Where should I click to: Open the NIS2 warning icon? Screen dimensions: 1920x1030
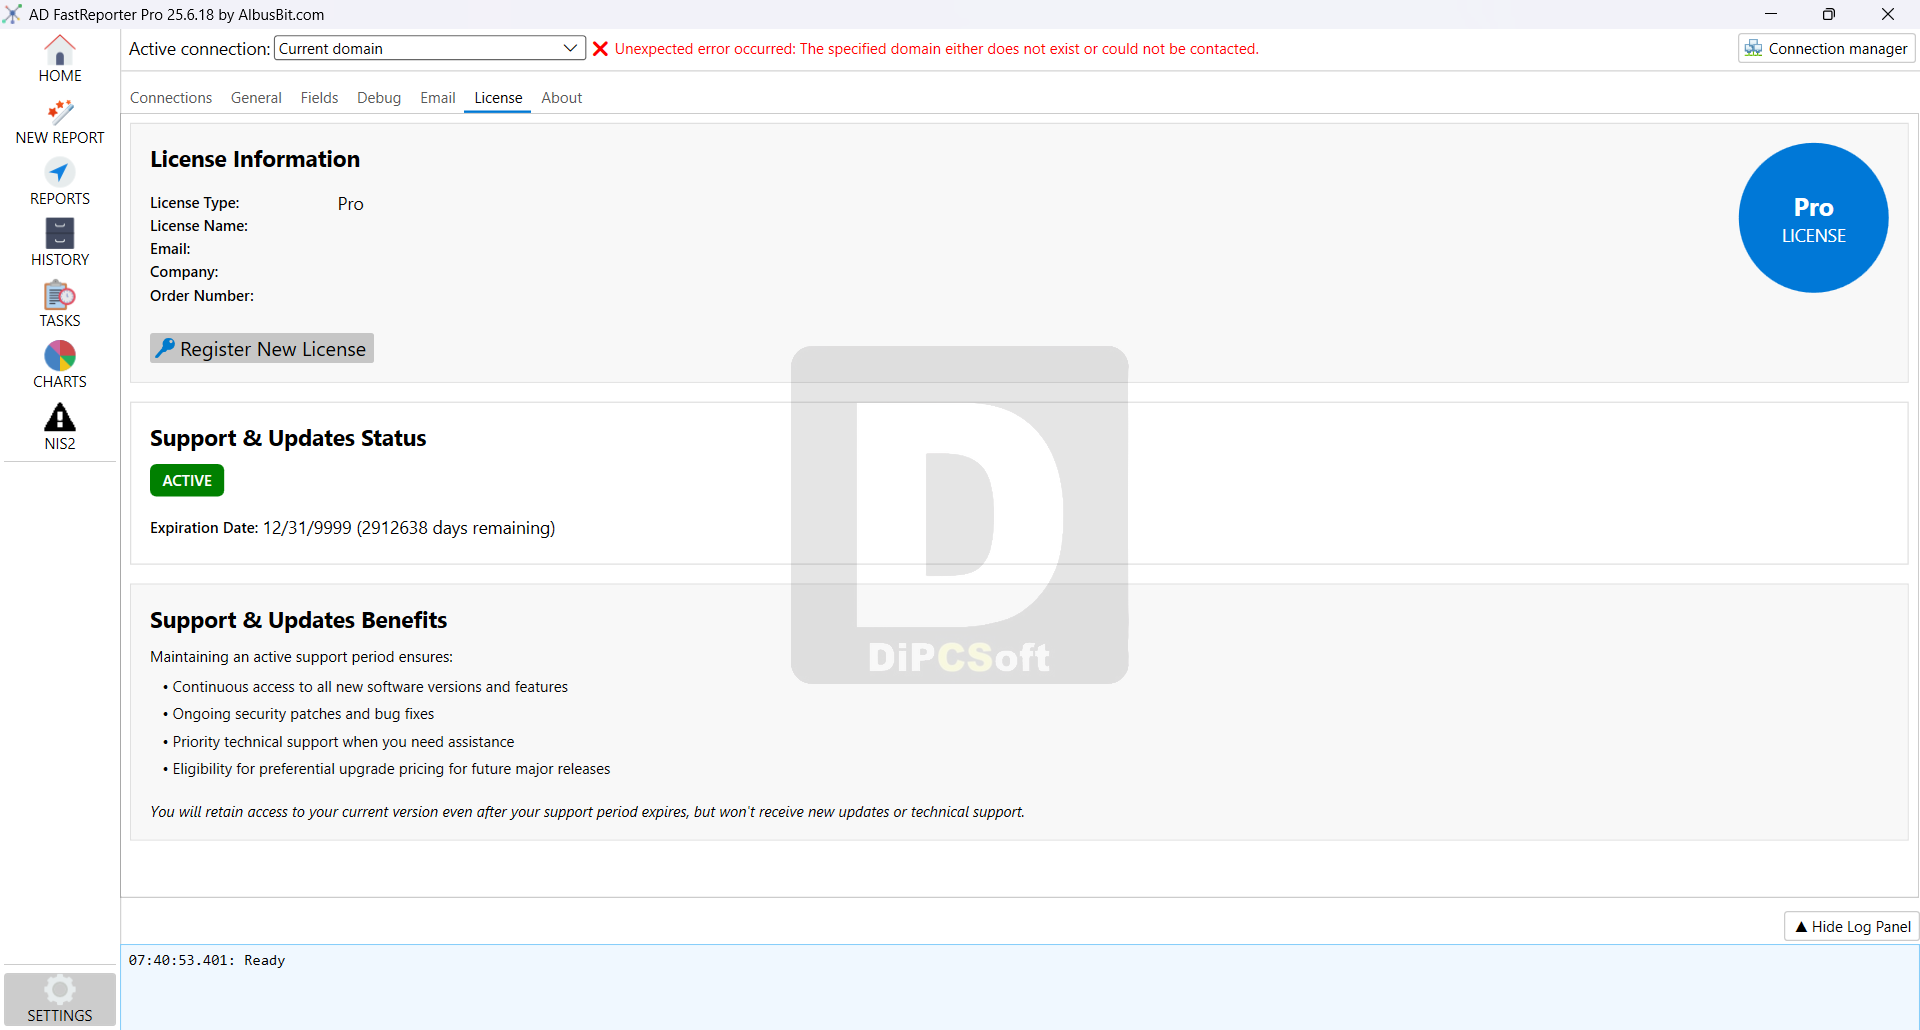click(60, 427)
